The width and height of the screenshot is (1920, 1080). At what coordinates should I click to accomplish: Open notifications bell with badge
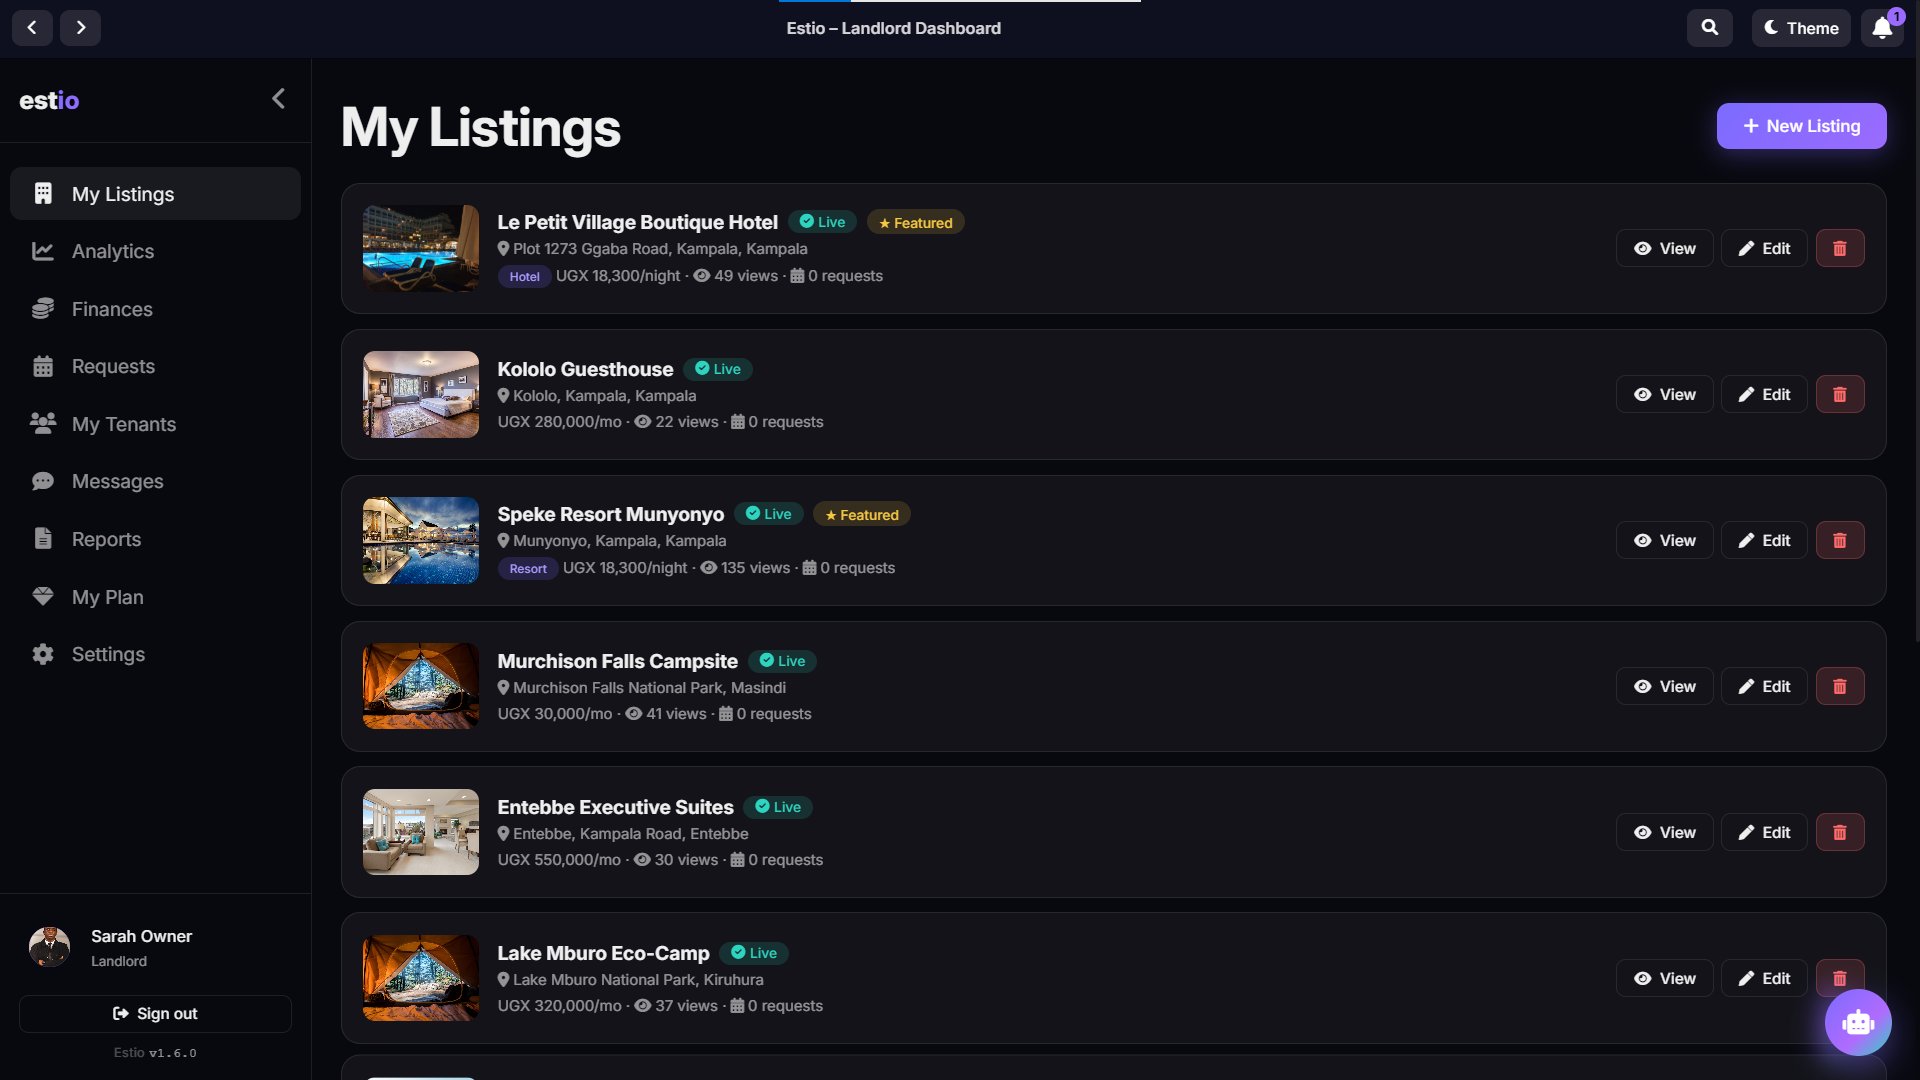click(x=1882, y=28)
